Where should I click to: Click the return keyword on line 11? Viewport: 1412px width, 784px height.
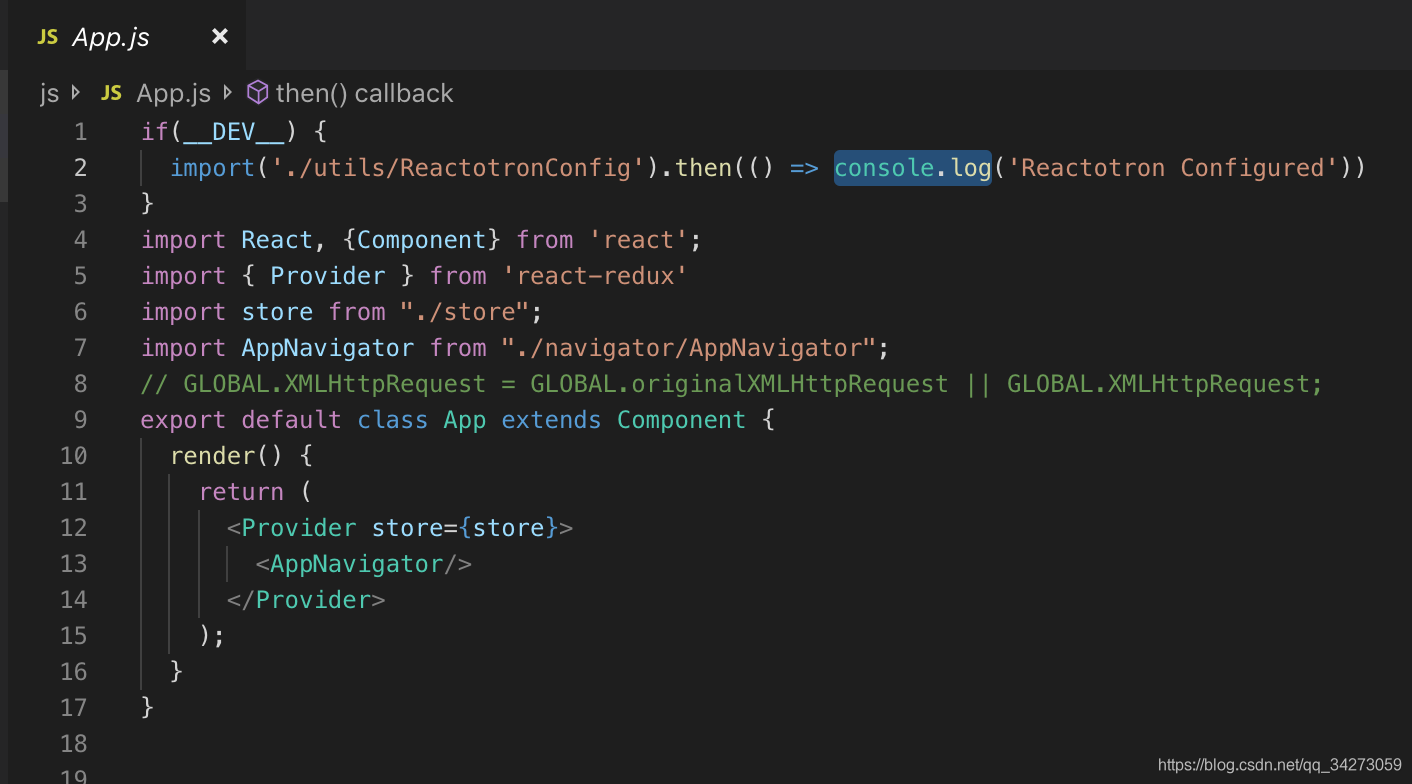point(242,492)
